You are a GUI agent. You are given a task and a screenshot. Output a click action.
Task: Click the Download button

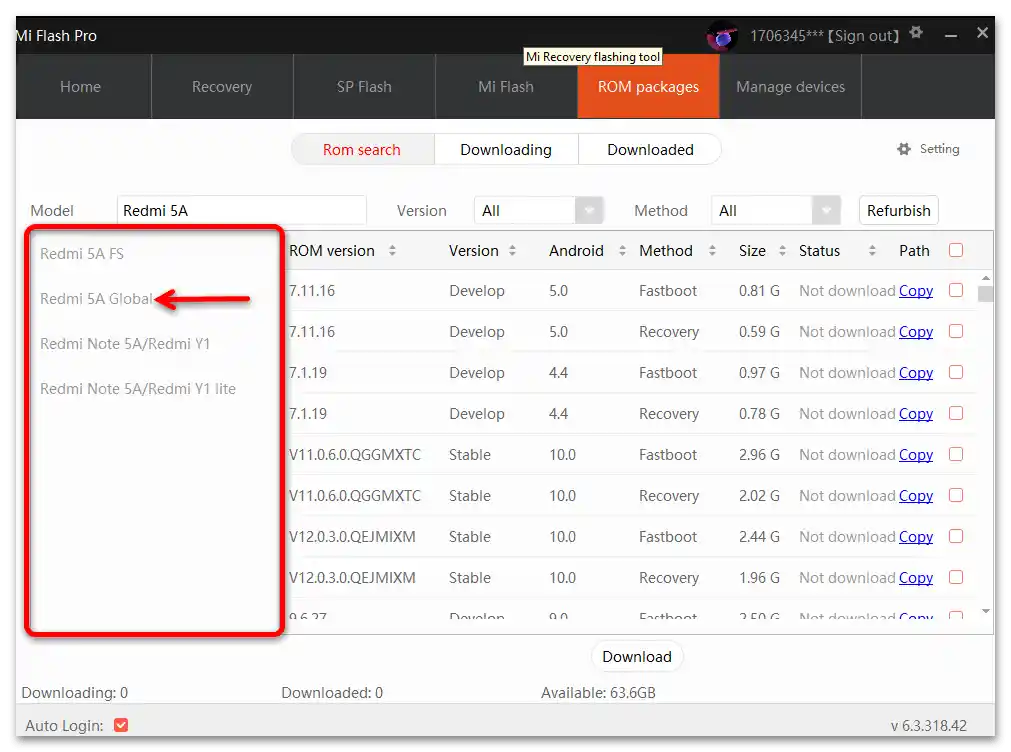[x=637, y=657]
